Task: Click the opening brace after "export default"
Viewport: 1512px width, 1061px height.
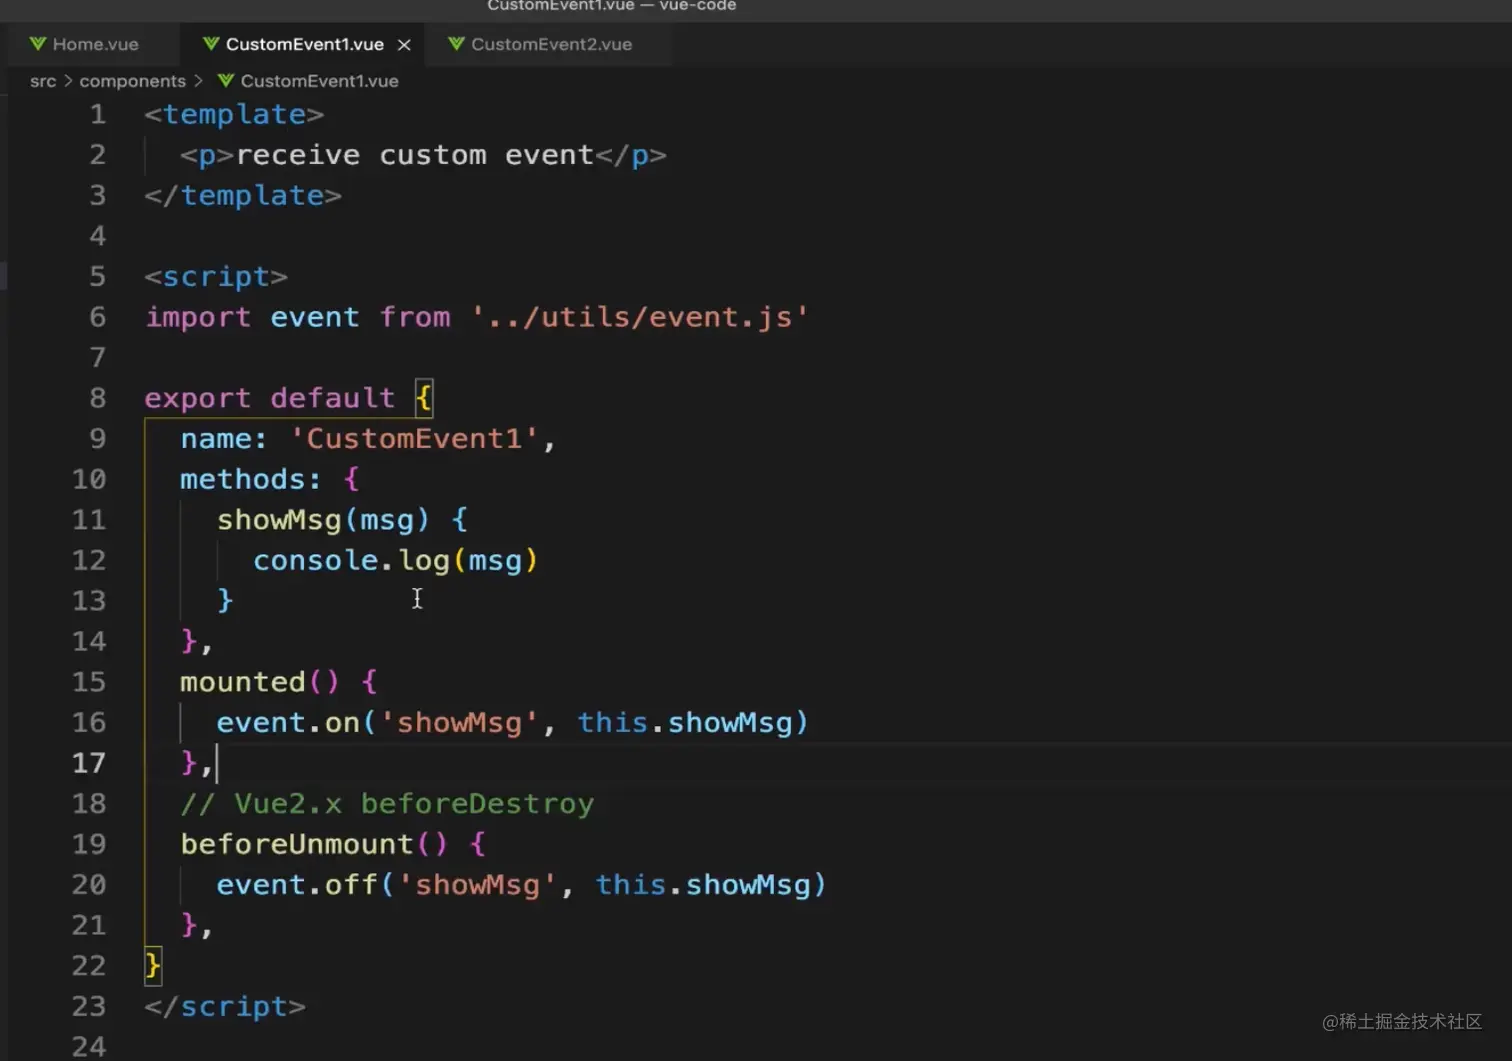Action: [424, 398]
